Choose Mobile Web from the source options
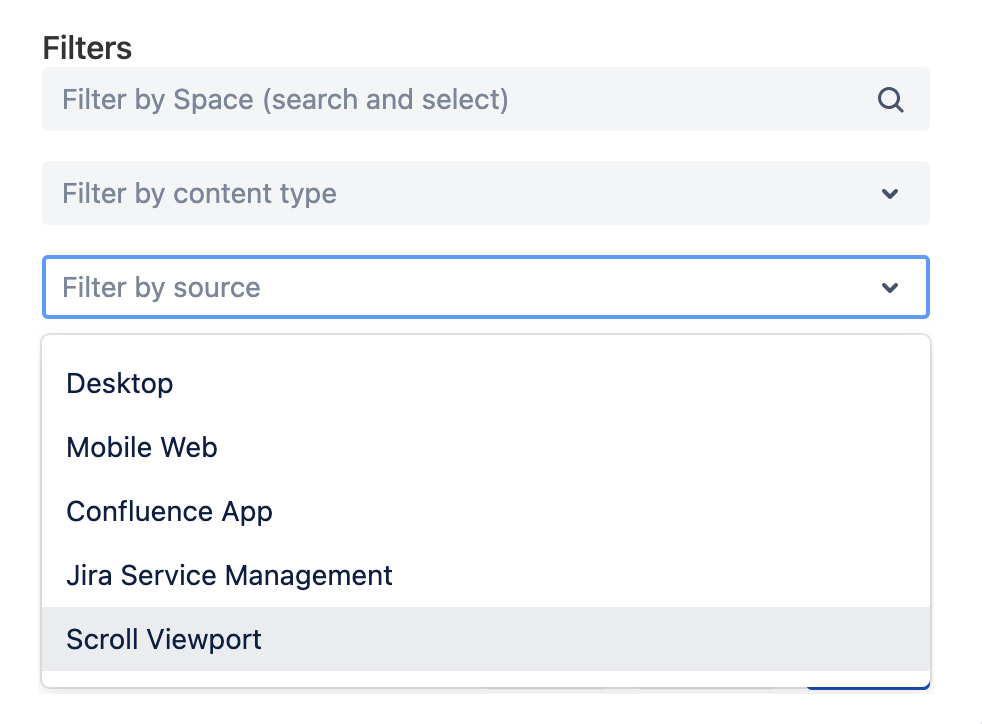This screenshot has height=724, width=982. click(141, 447)
